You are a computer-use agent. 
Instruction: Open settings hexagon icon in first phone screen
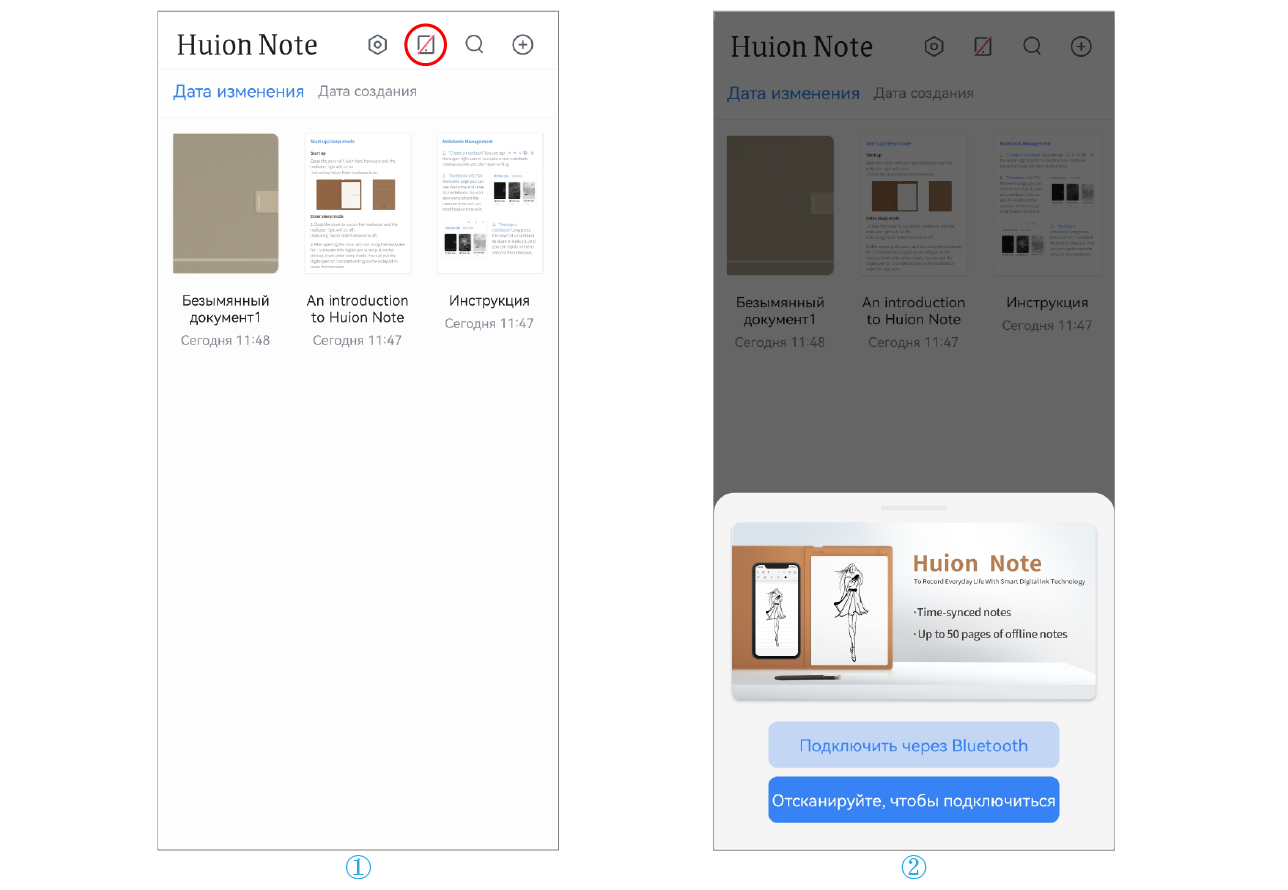tap(377, 45)
